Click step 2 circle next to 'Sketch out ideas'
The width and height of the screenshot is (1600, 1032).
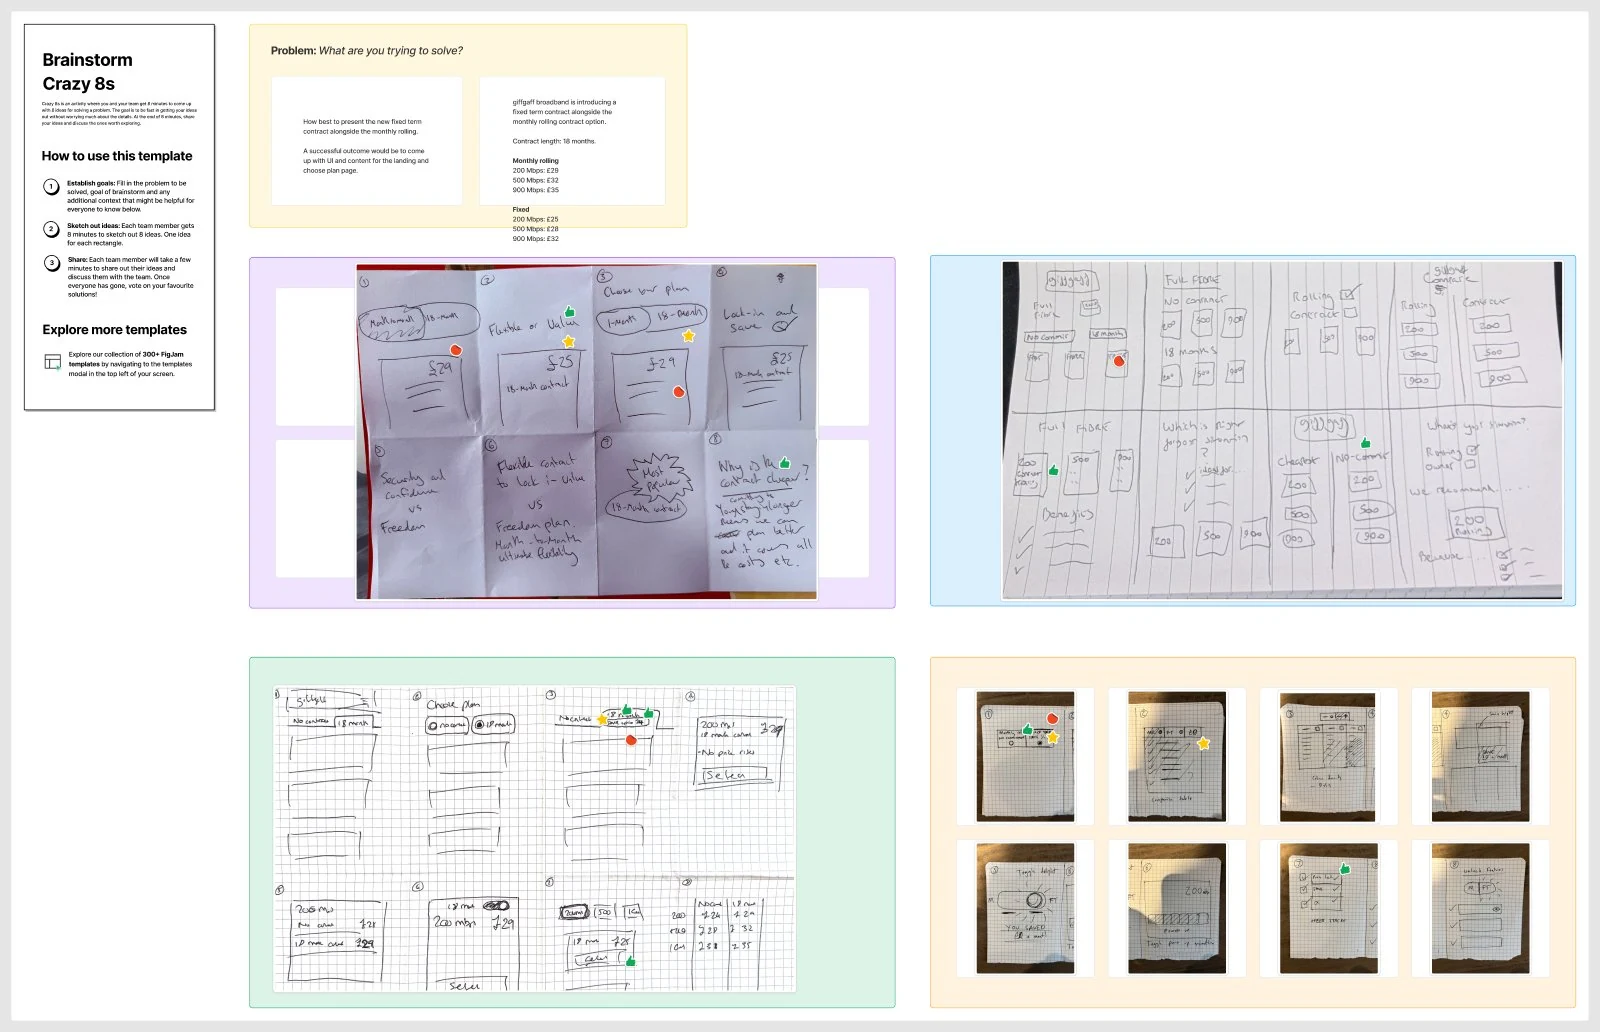click(x=52, y=229)
